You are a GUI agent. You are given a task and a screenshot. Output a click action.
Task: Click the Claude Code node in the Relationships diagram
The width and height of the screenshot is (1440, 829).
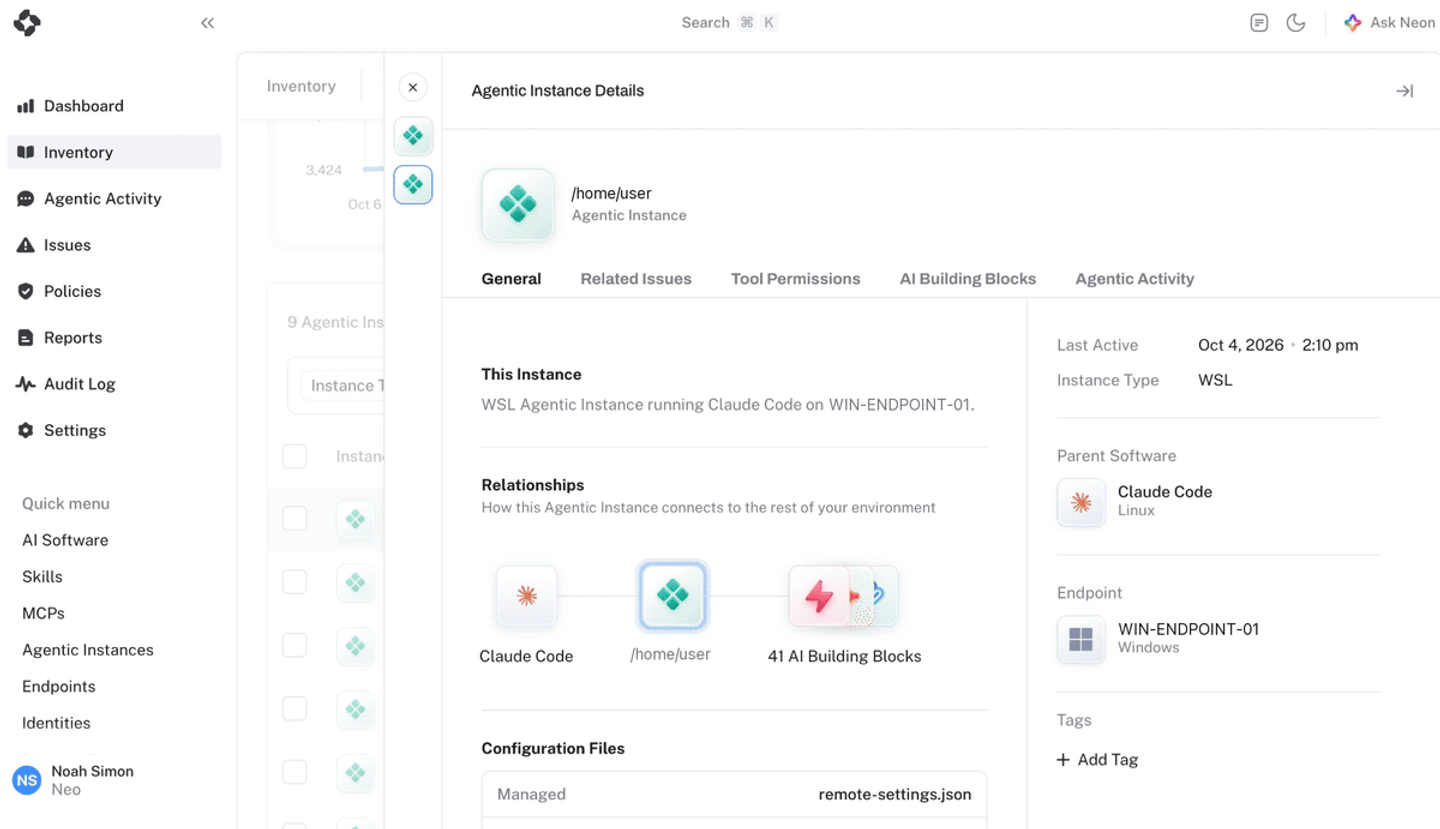tap(527, 597)
